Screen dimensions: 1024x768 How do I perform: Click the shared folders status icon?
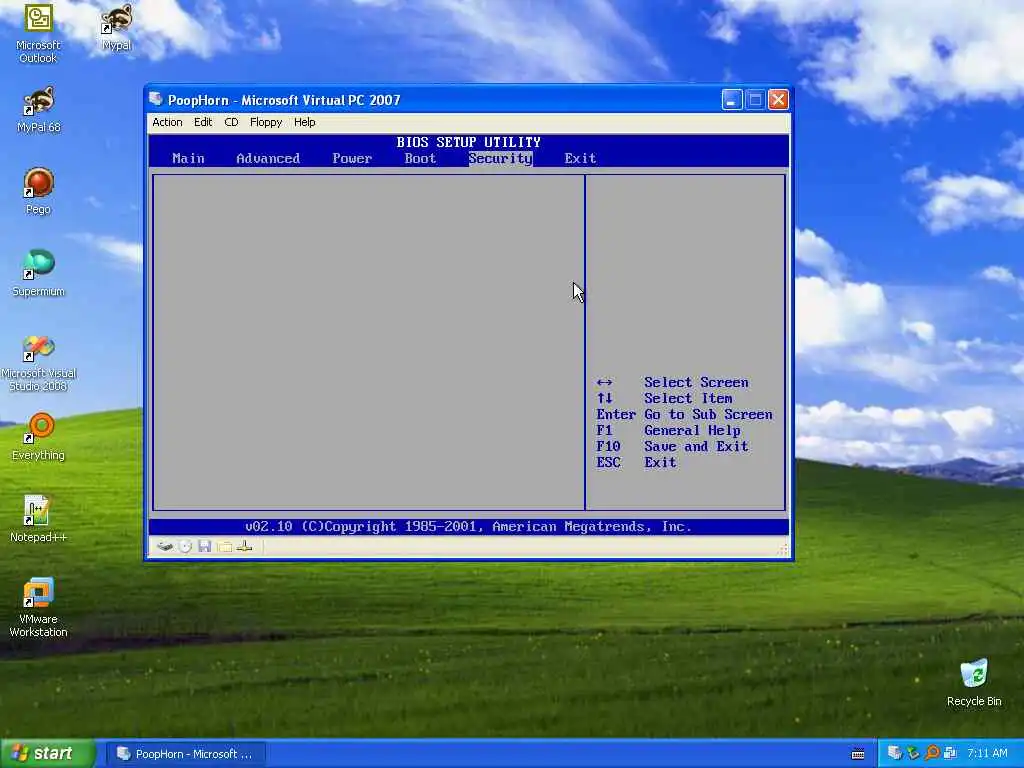225,546
